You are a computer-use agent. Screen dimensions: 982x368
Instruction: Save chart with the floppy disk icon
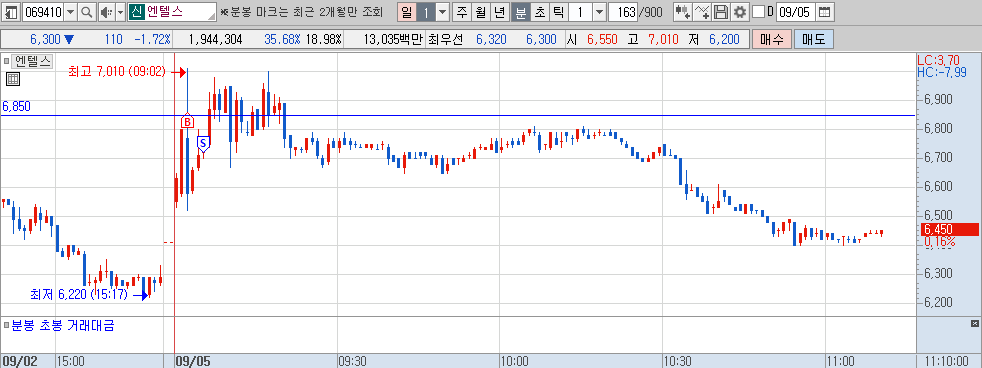[721, 12]
